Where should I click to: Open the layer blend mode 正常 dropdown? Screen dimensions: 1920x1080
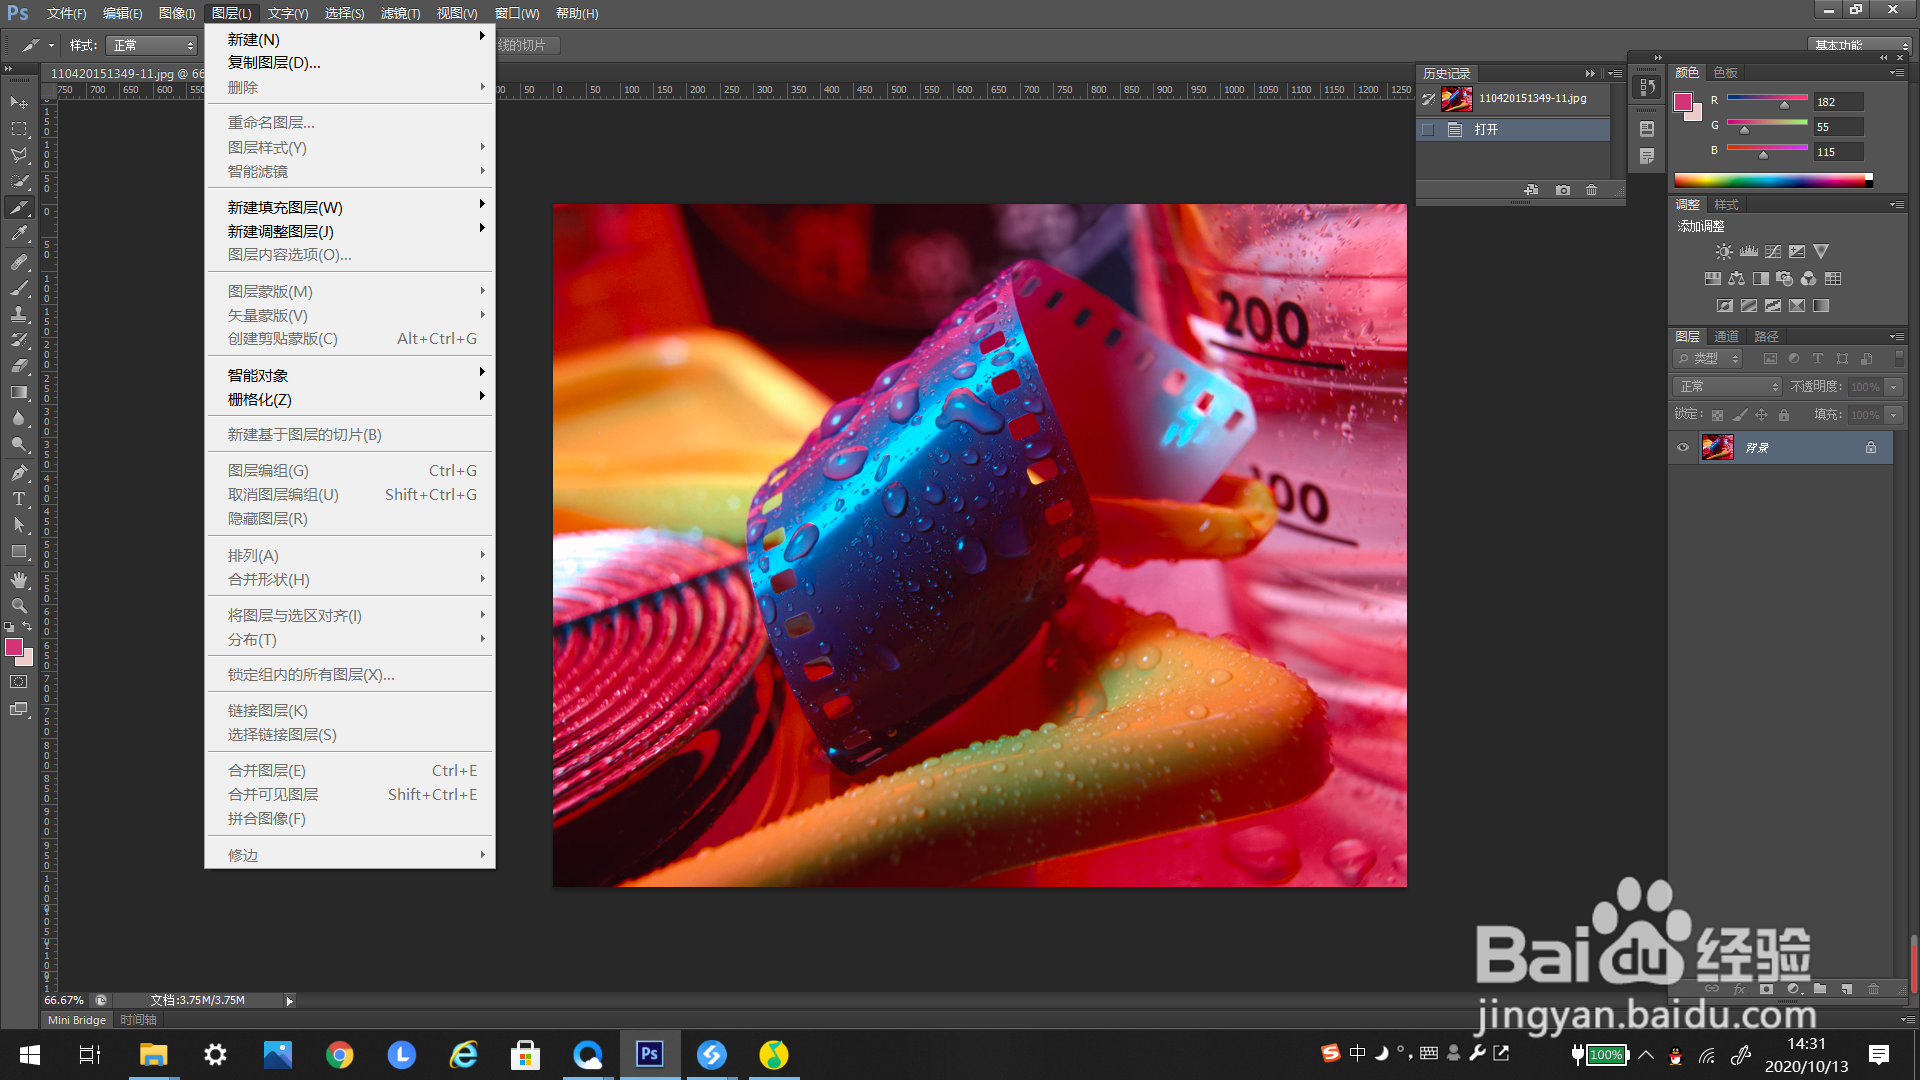(1728, 387)
